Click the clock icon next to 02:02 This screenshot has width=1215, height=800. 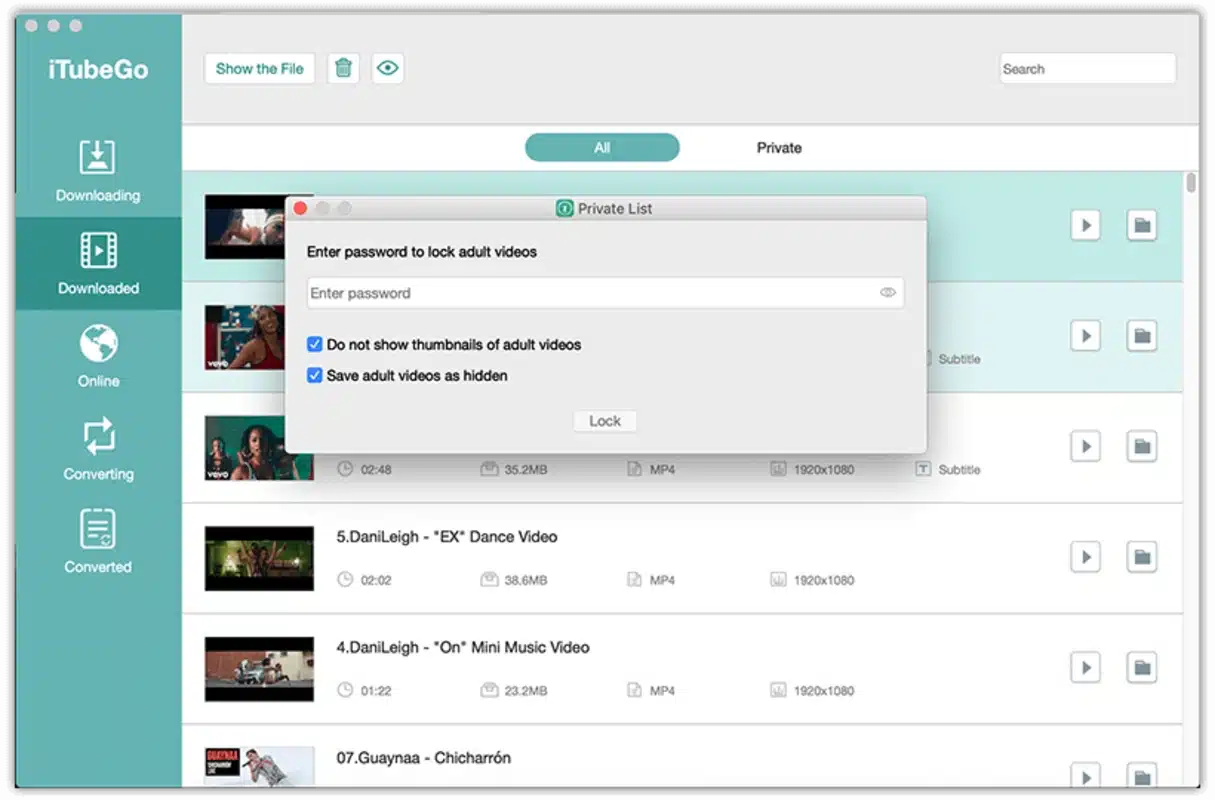click(345, 579)
